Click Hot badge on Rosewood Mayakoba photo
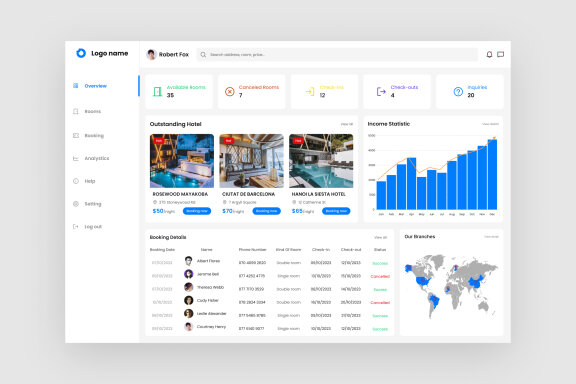Image resolution: width=576 pixels, height=384 pixels. [158, 141]
